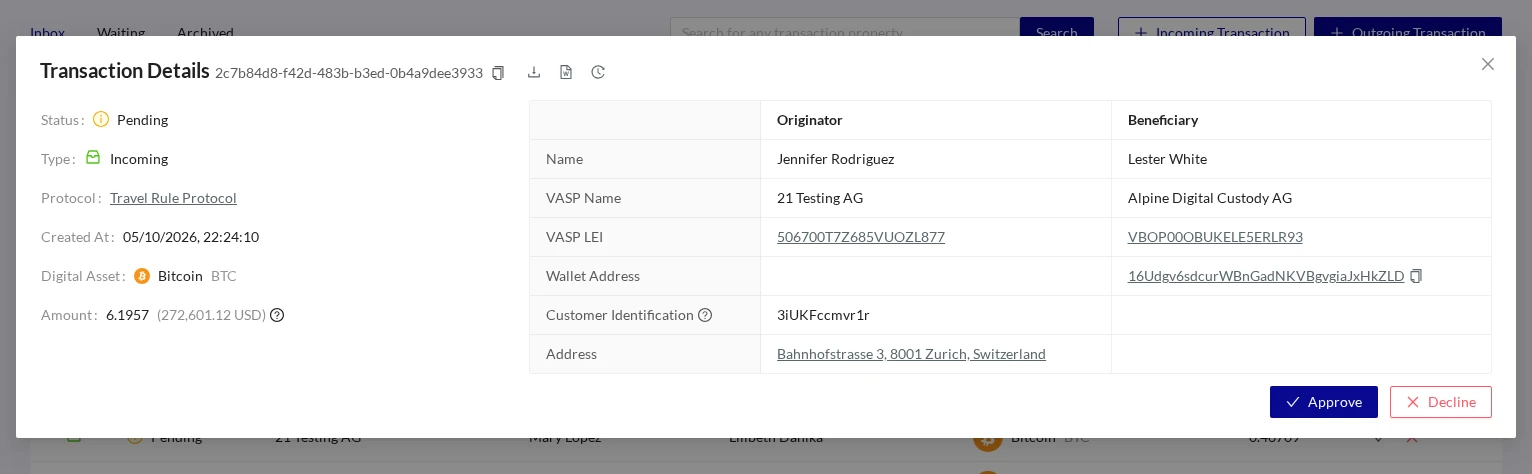The image size is (1532, 474).
Task: Select the transaction ID text 2c7b84d8
Action: point(349,73)
